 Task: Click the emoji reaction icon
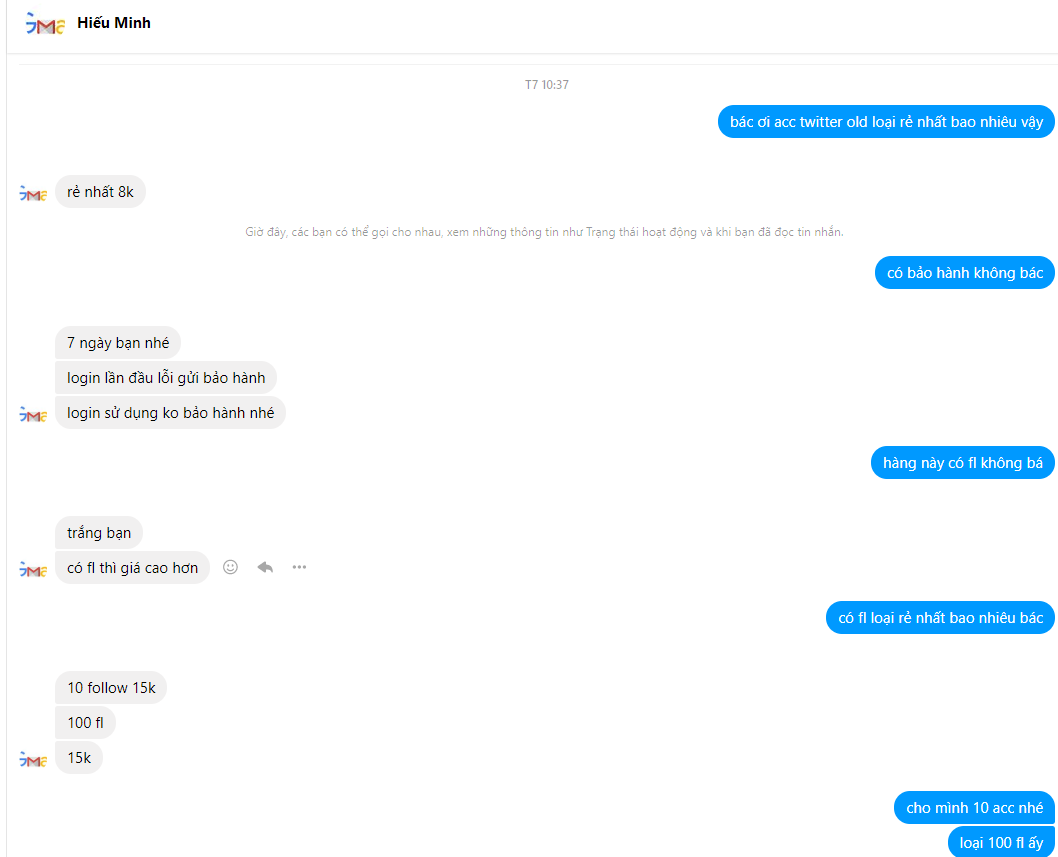230,568
